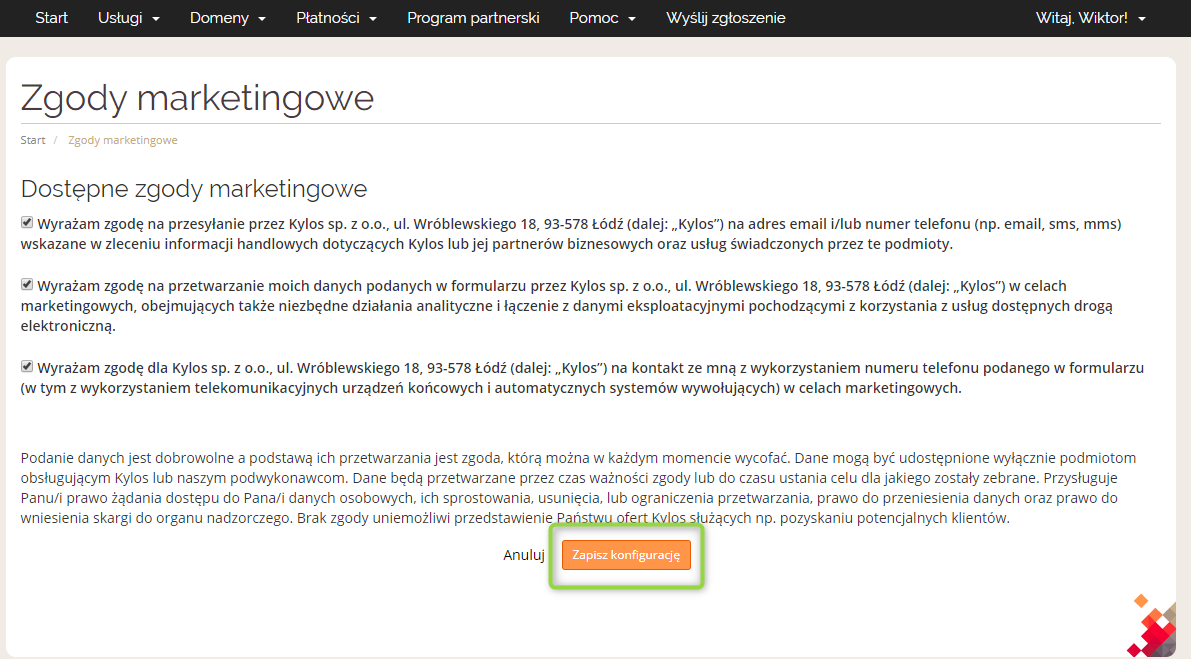1191x659 pixels.
Task: Open the Witaj, Wiktor! user menu
Action: click(1090, 18)
